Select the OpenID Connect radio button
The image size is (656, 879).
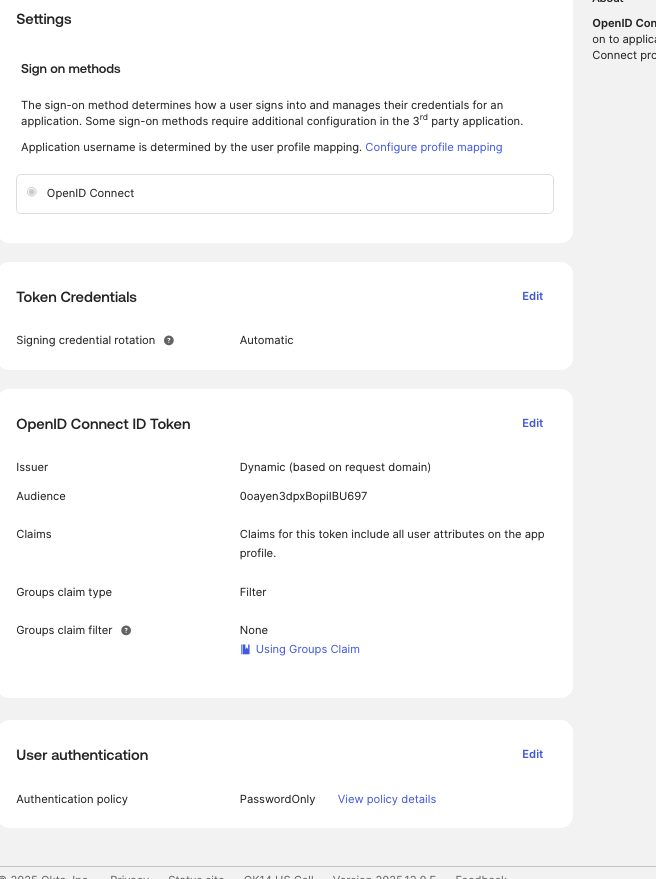[x=32, y=193]
